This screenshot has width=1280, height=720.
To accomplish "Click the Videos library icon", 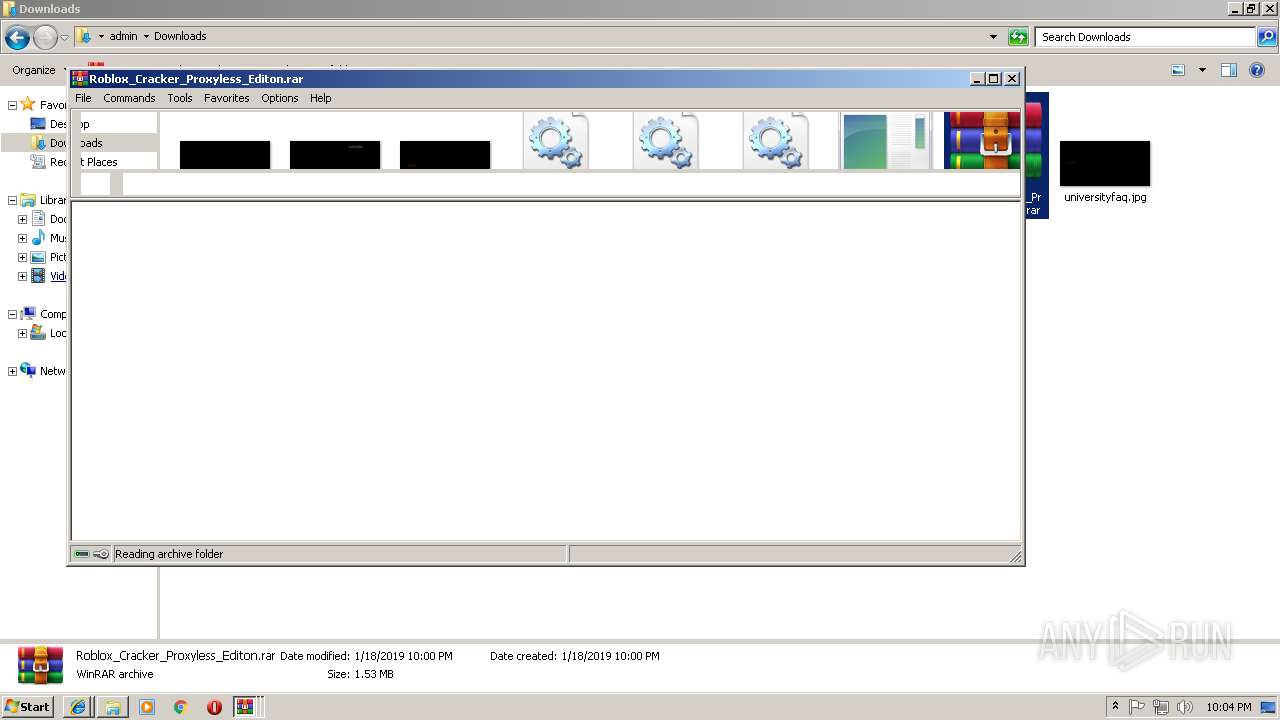I will tap(38, 276).
